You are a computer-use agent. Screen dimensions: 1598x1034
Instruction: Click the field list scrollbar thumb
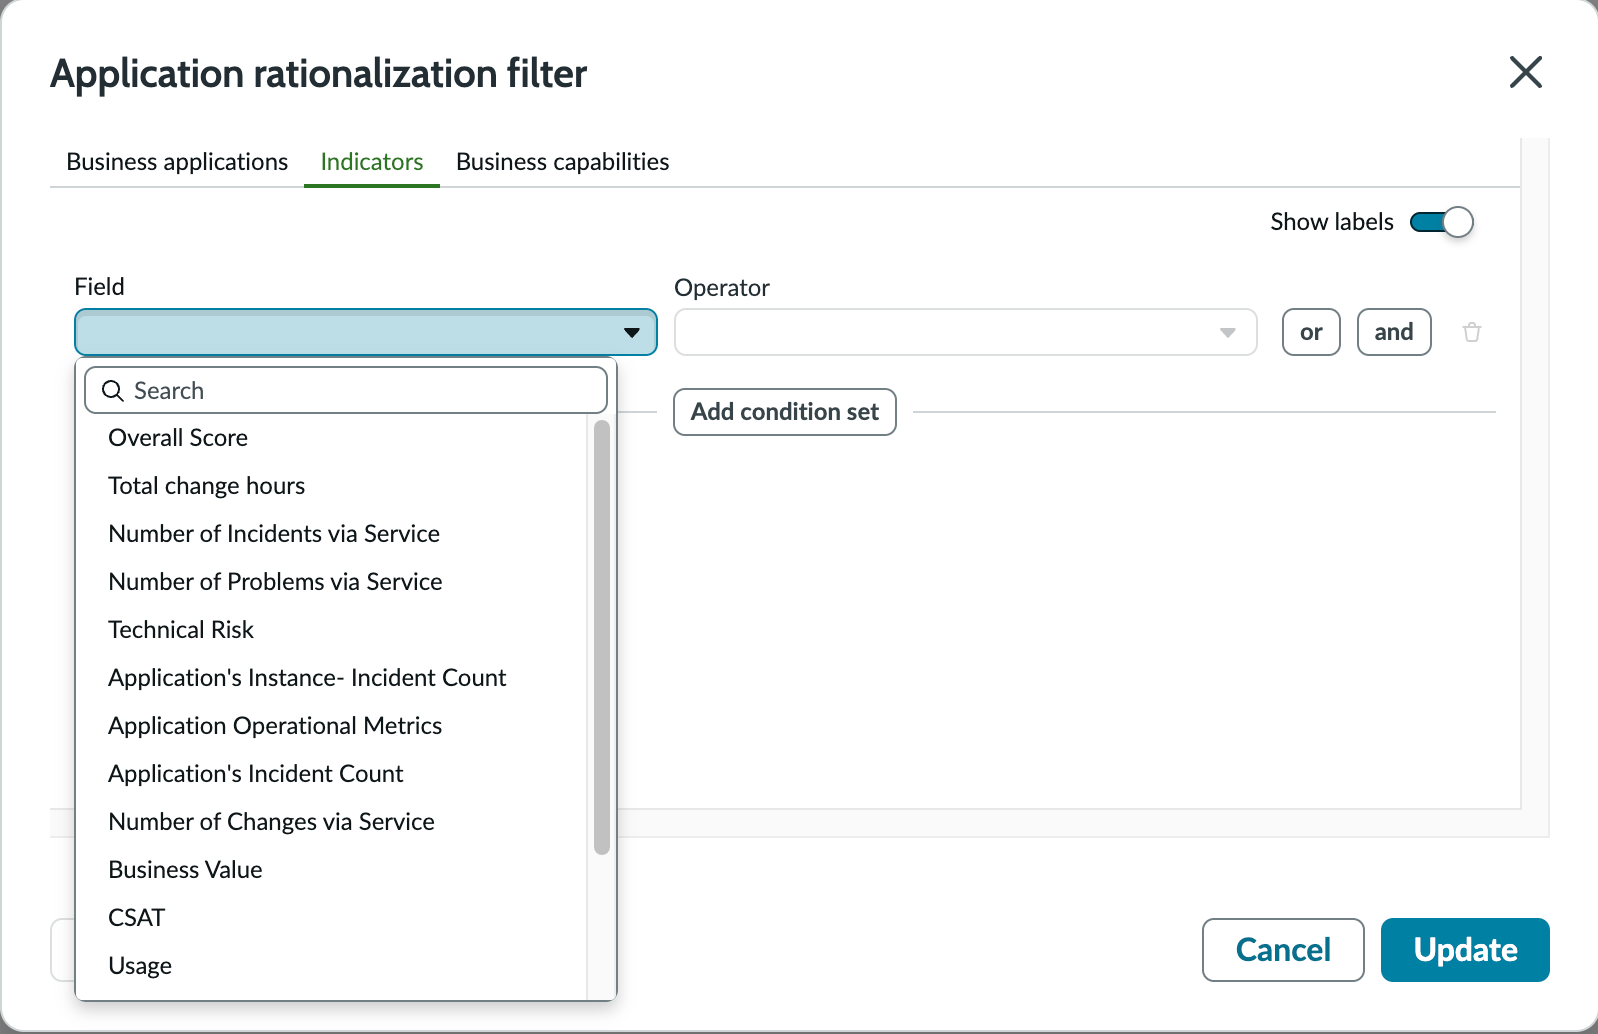(601, 637)
